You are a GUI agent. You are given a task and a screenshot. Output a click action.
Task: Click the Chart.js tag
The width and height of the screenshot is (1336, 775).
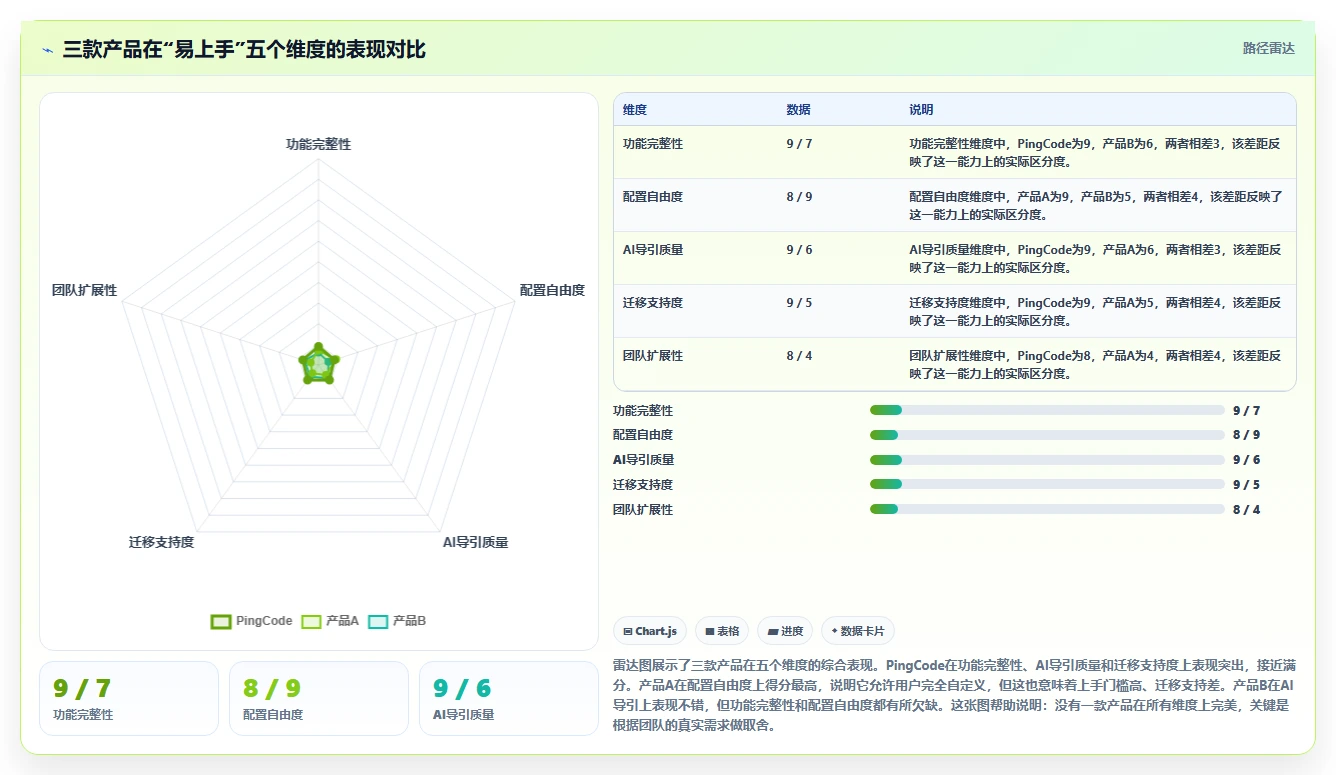(x=650, y=631)
